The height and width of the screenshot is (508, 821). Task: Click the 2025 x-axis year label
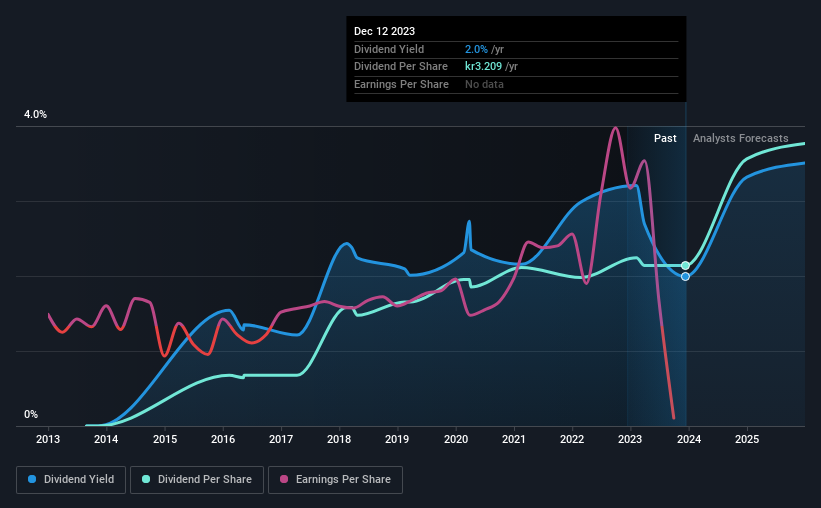747,439
